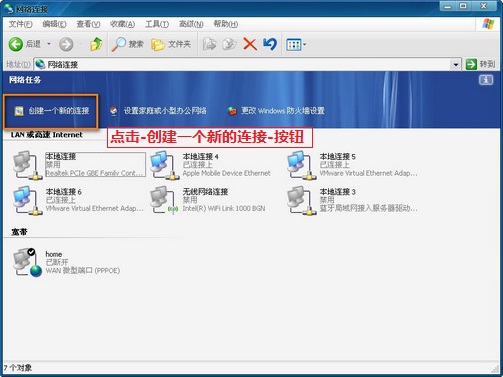The image size is (503, 377).
Task: Click the info icon in network tasks banner
Action: pos(486,80)
